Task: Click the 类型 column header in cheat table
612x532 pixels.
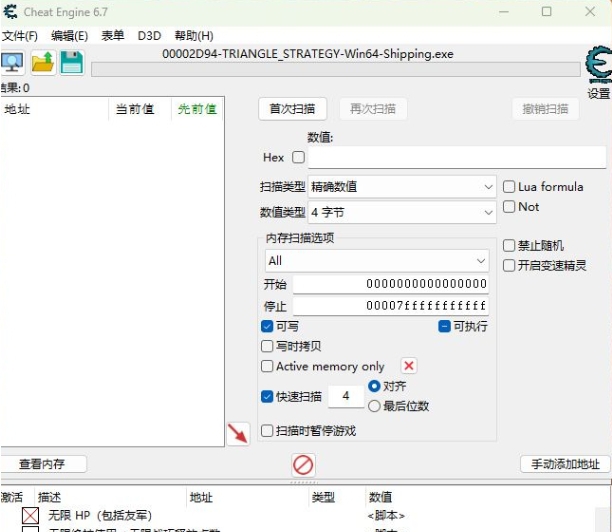Action: pyautogui.click(x=337, y=497)
